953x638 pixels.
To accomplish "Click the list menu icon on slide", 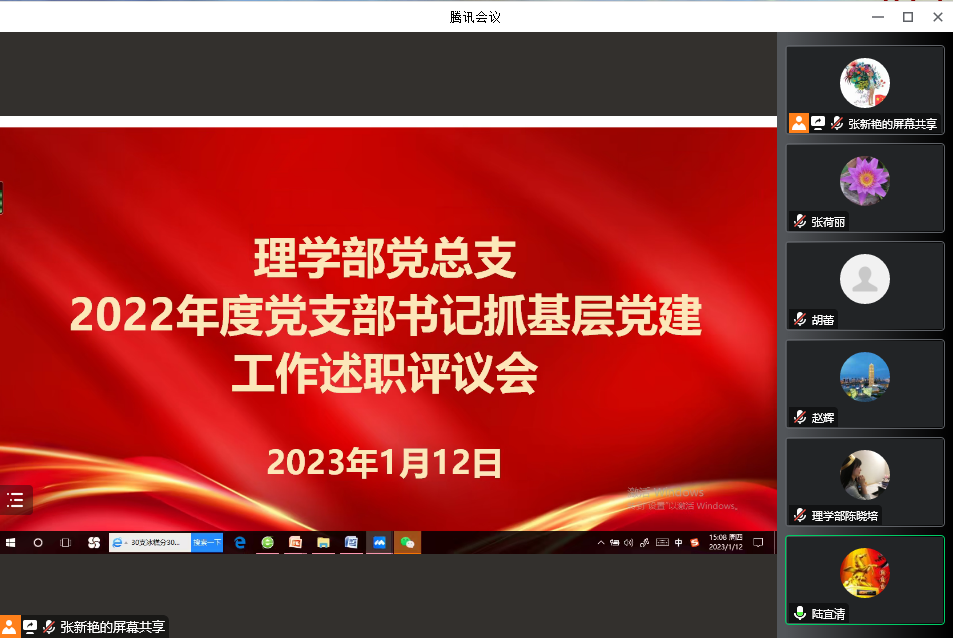I will [x=15, y=500].
